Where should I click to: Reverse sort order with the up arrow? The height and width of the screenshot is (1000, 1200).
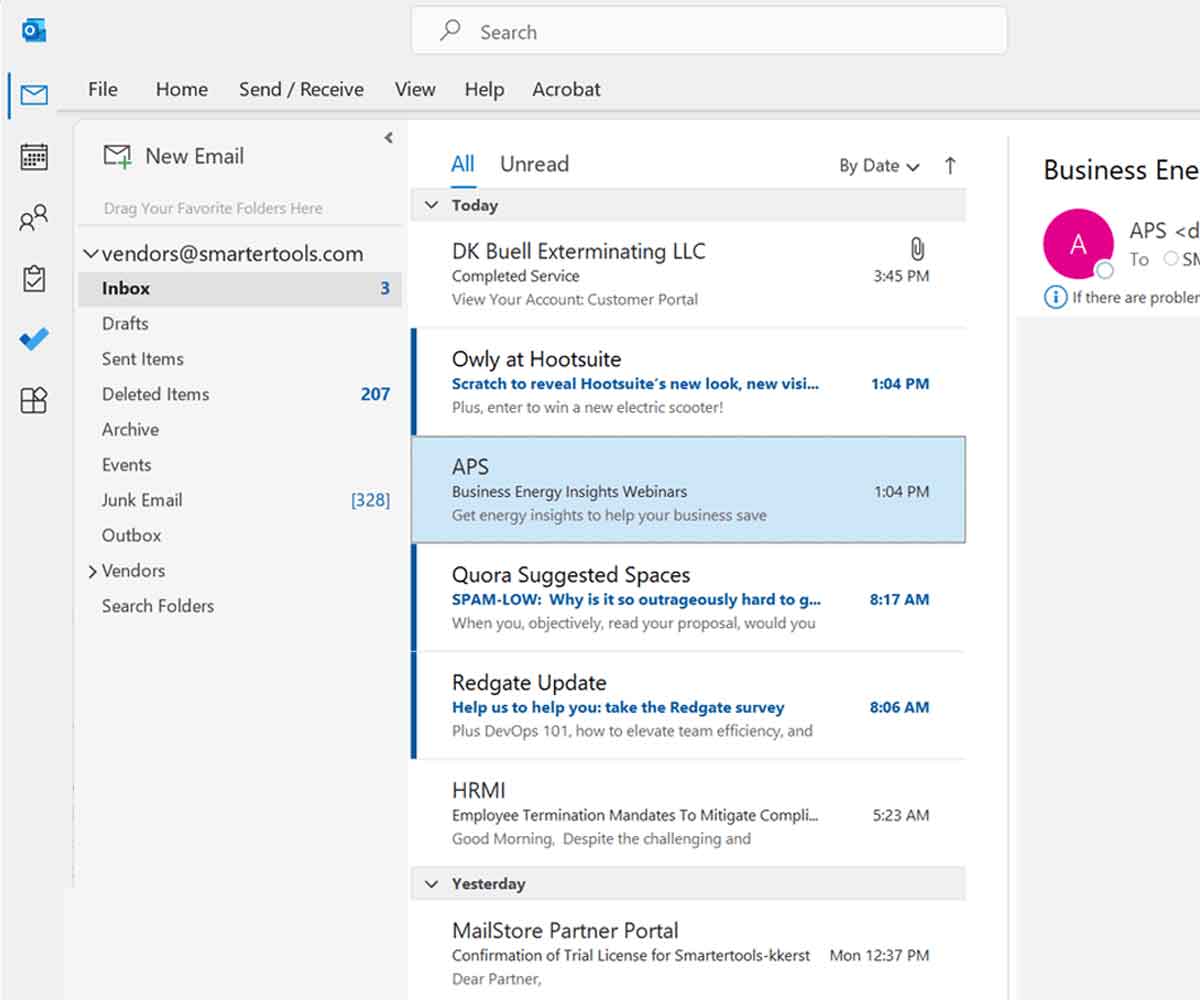[950, 166]
